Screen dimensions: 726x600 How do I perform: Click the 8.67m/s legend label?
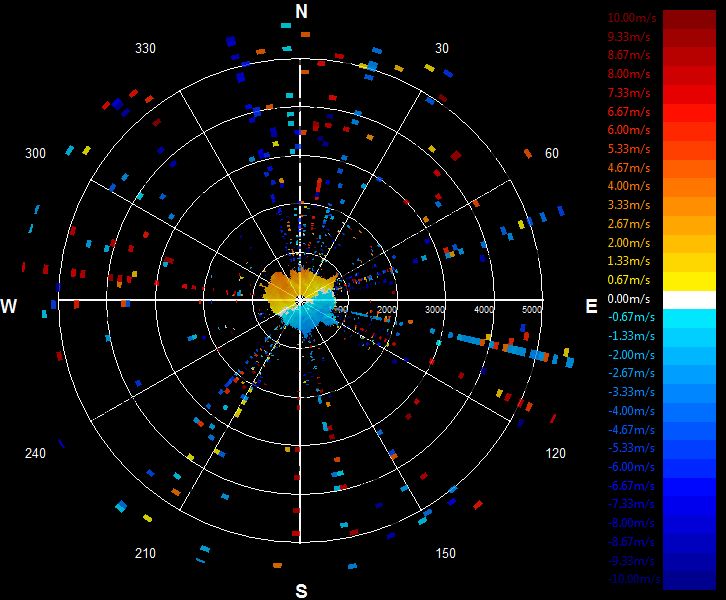(x=629, y=55)
